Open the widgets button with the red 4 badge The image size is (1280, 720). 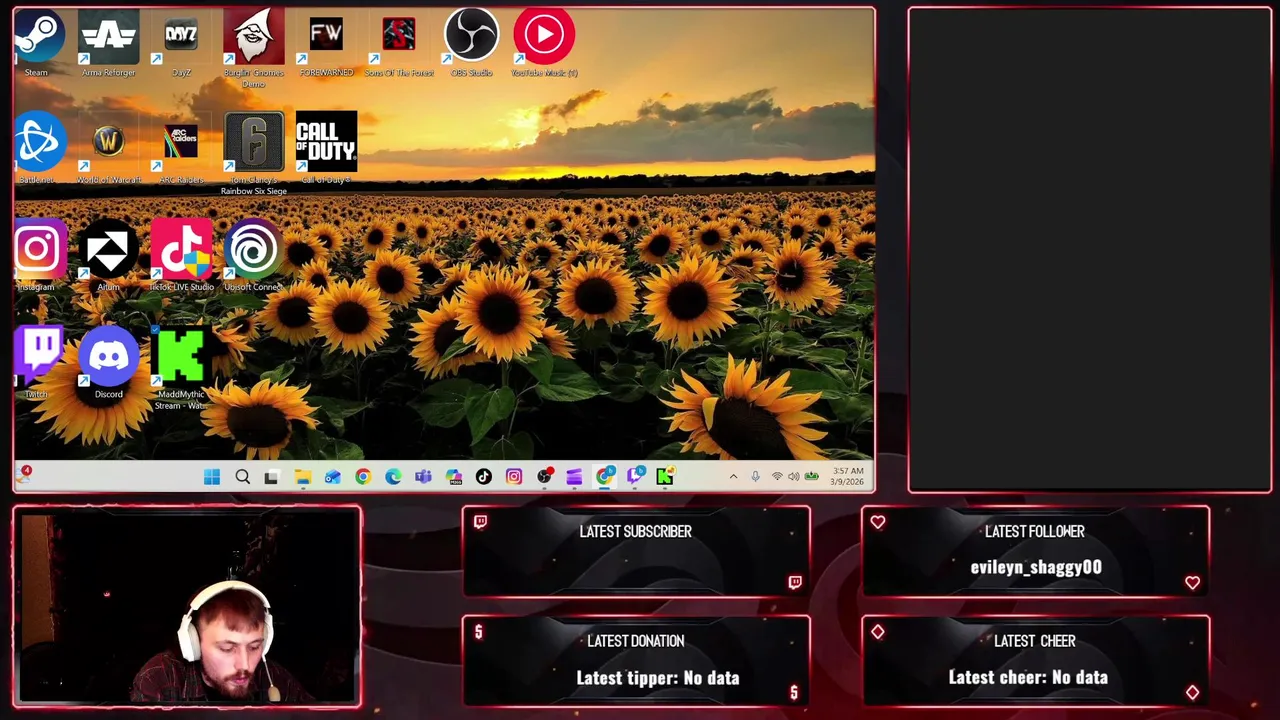click(x=24, y=475)
